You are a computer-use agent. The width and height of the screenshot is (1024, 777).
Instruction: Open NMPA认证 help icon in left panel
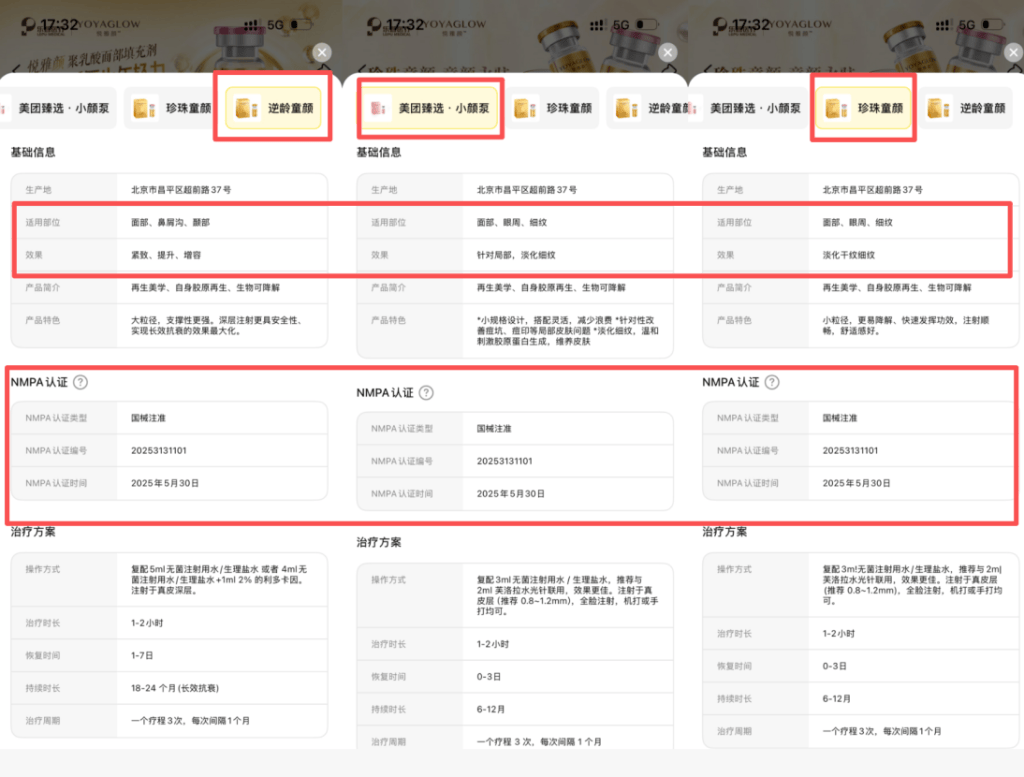[x=80, y=382]
